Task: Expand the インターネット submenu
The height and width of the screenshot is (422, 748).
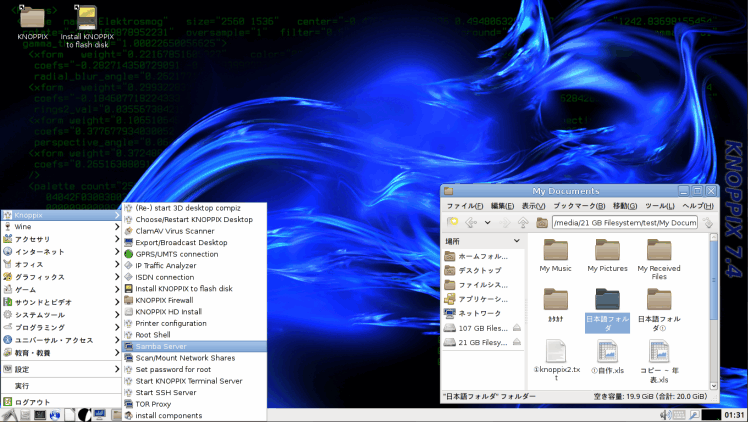Action: [61, 252]
